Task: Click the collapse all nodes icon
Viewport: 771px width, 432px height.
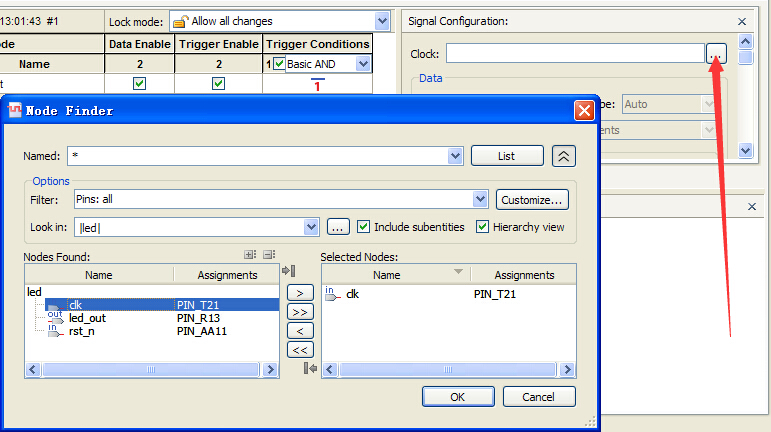Action: coord(266,255)
